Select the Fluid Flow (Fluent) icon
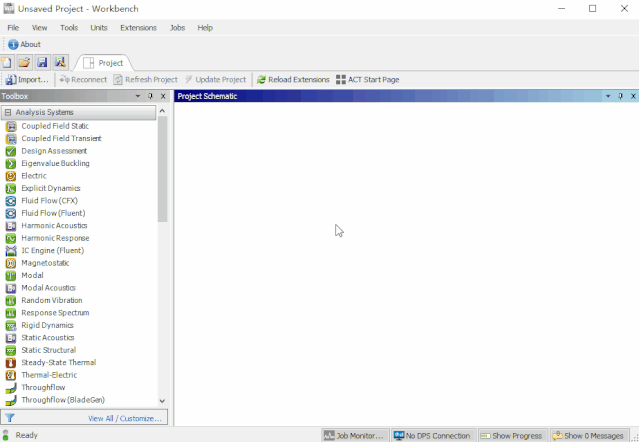Image resolution: width=639 pixels, height=442 pixels. [11, 213]
